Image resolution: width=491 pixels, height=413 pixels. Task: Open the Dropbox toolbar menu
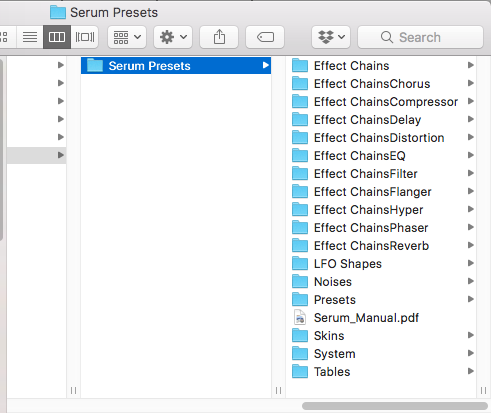click(331, 37)
